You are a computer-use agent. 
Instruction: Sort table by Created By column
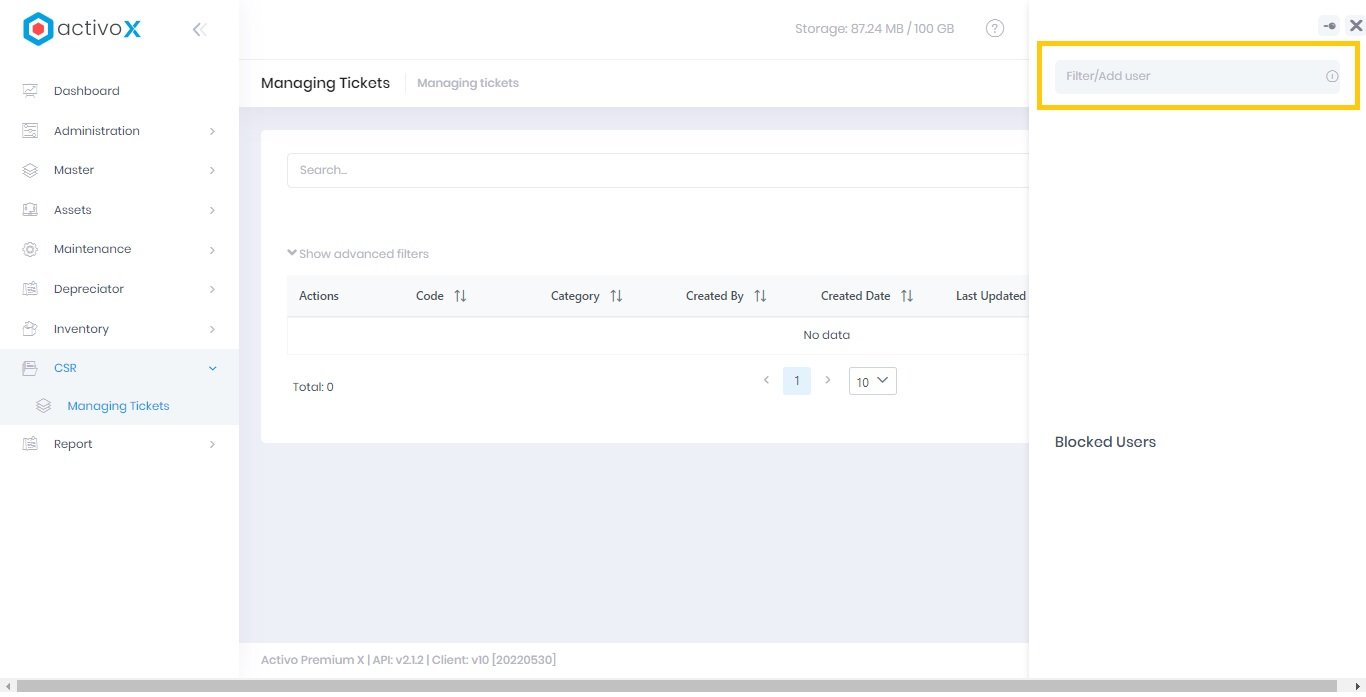tap(760, 296)
